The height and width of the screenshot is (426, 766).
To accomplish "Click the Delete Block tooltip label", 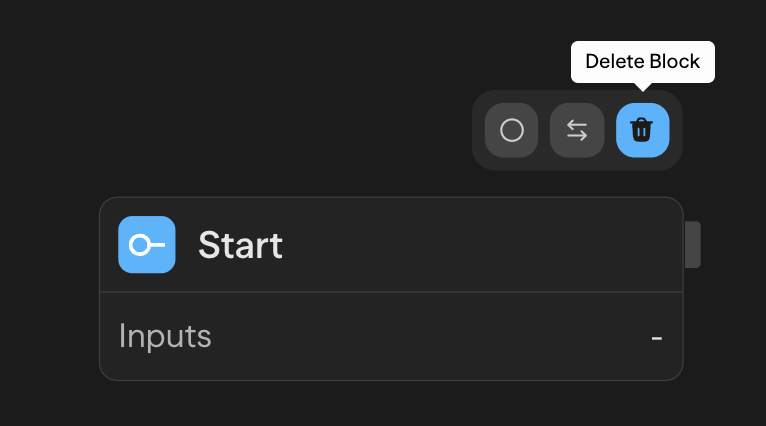I will (x=642, y=62).
